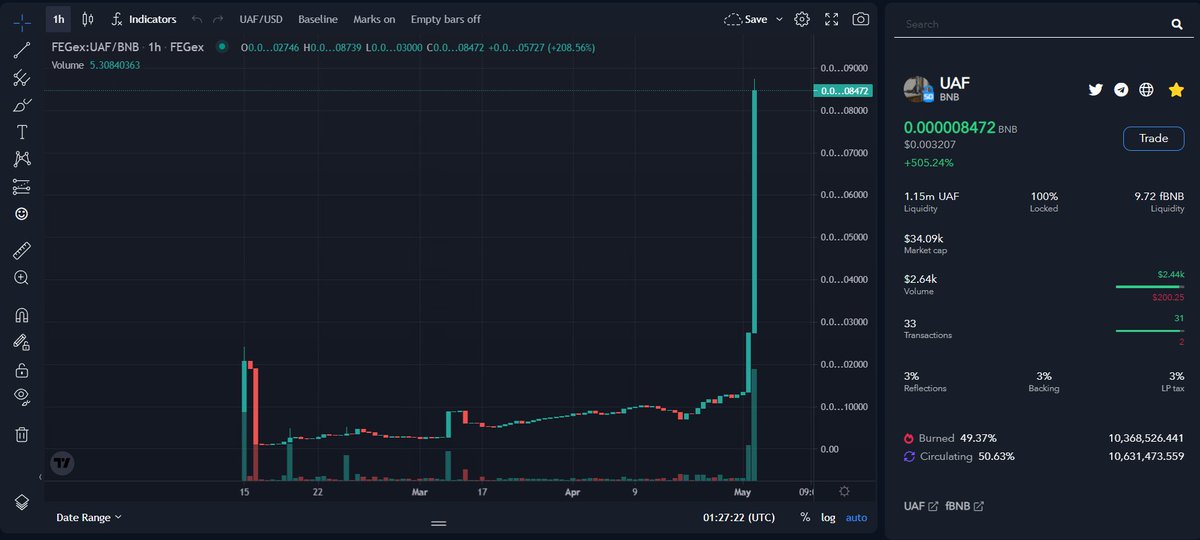The image size is (1200, 540).
Task: Toggle lock all drawing tools
Action: pyautogui.click(x=21, y=369)
